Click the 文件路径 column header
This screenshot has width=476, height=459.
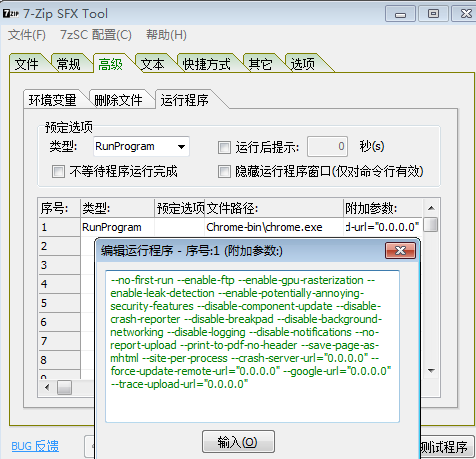click(274, 208)
